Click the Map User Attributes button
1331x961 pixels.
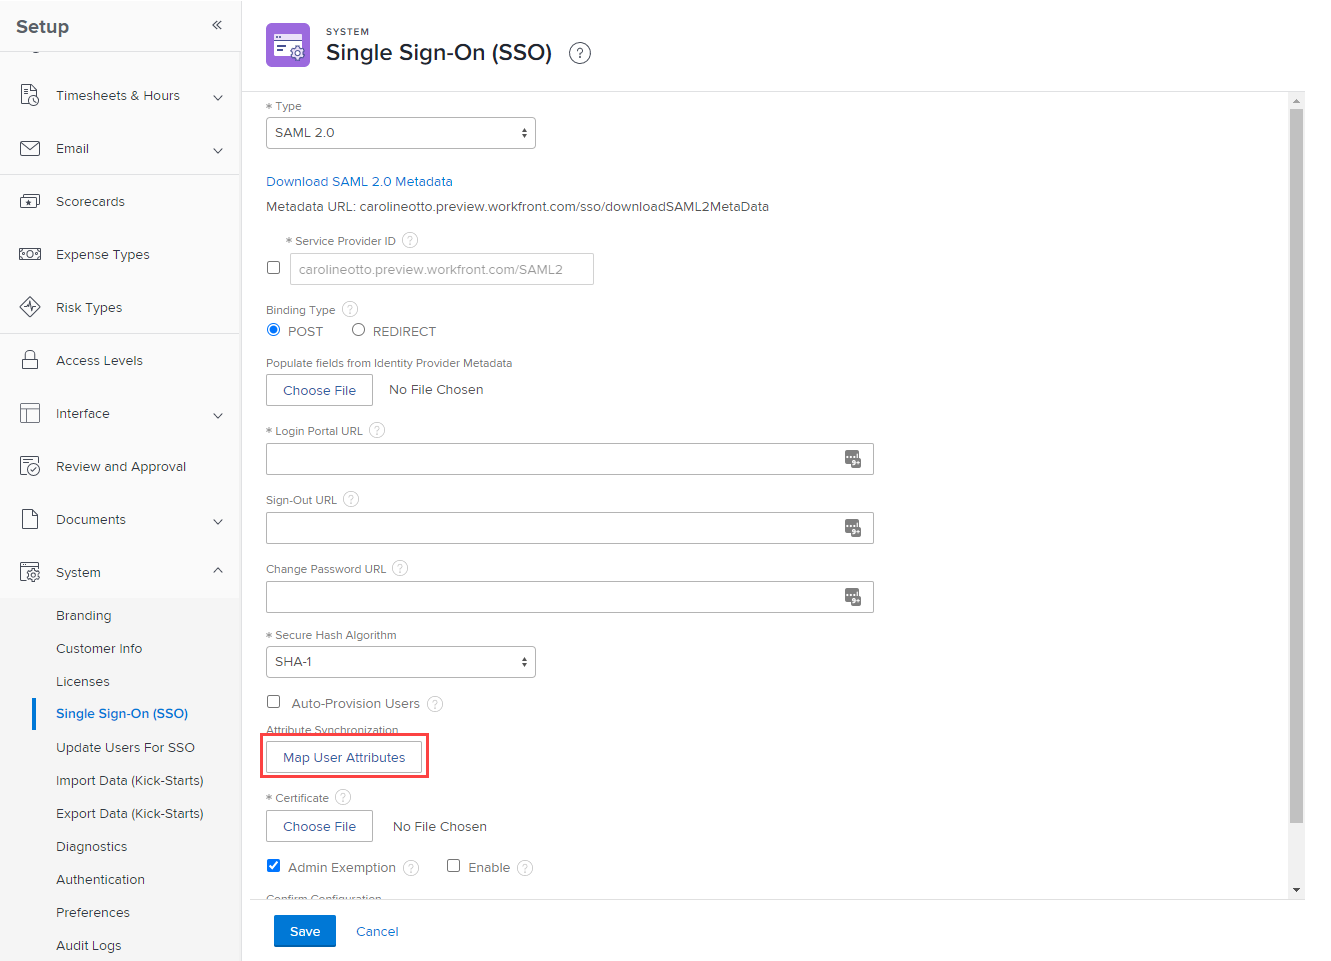coord(344,758)
